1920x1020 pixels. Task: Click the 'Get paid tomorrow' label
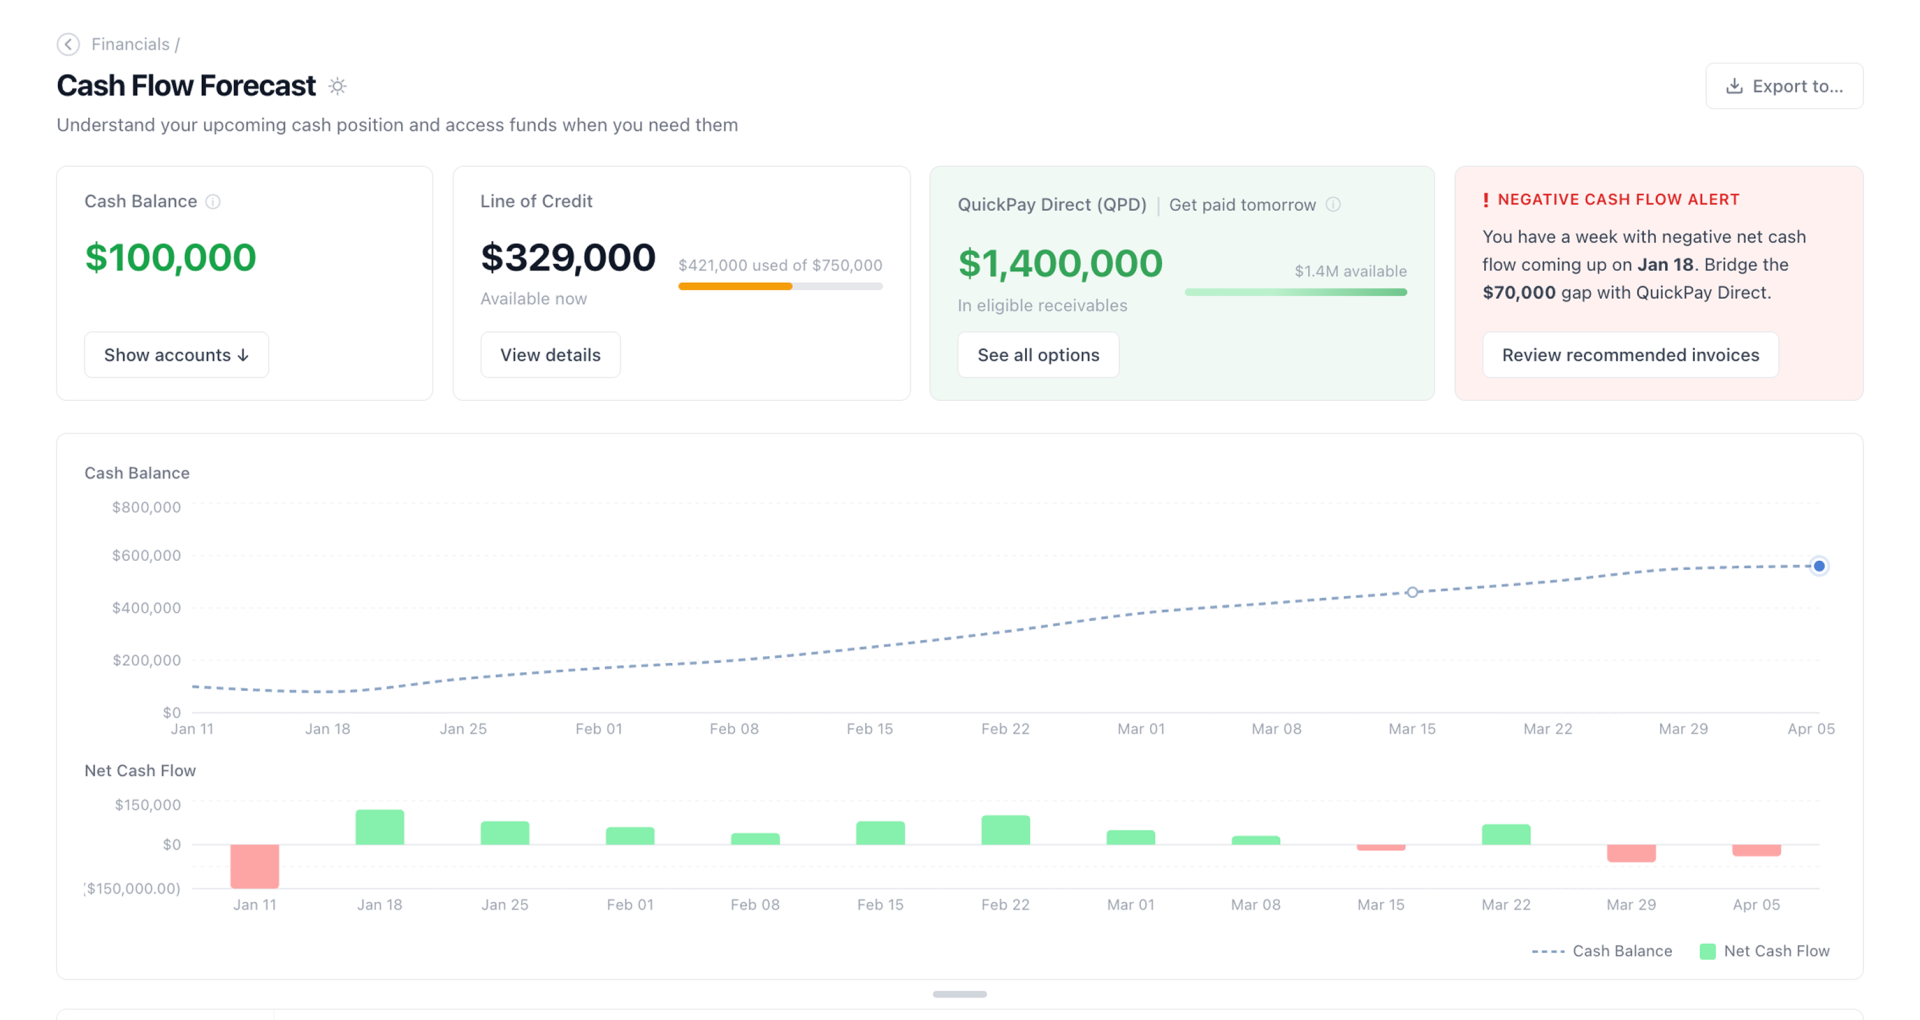click(x=1242, y=204)
